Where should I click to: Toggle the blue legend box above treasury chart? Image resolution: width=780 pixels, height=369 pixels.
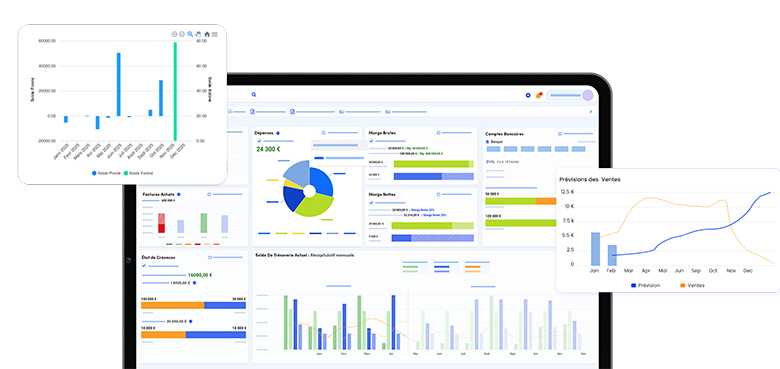(x=446, y=267)
